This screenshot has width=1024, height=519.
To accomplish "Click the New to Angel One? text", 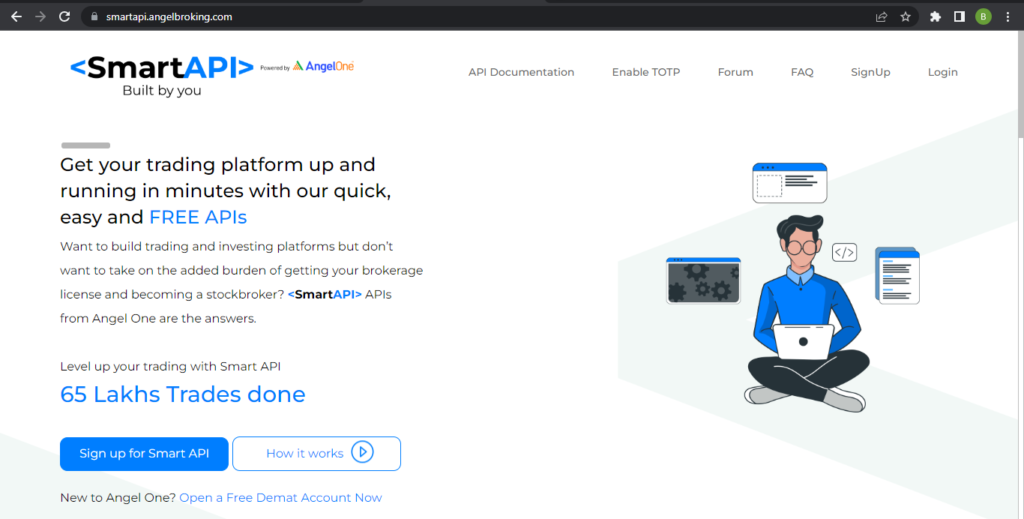I will click(x=118, y=497).
